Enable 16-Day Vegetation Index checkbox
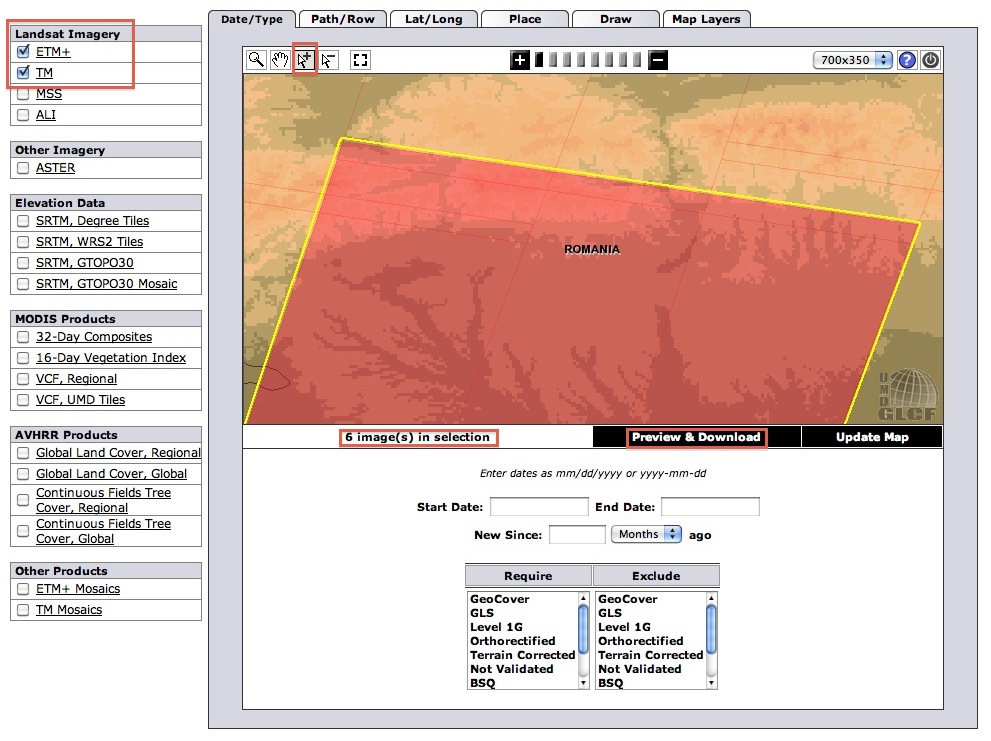 pos(23,358)
